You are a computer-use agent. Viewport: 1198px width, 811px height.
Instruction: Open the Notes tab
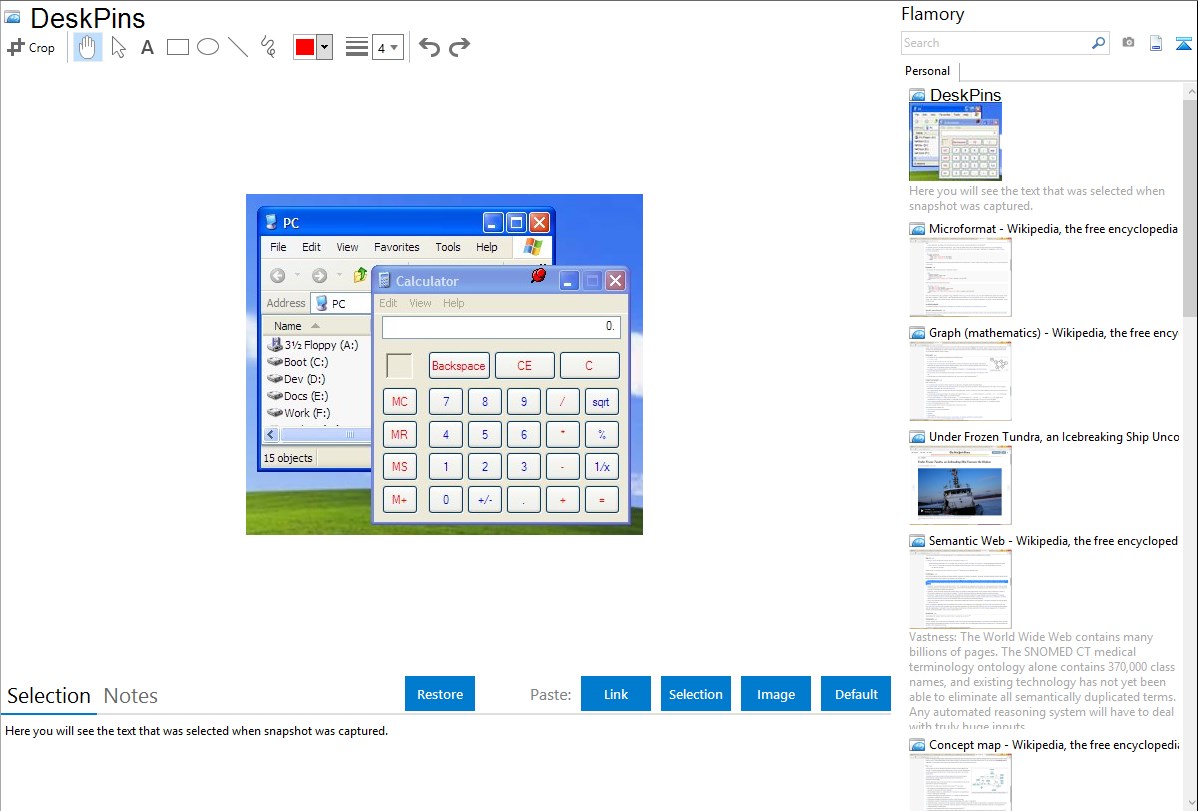[x=131, y=696]
